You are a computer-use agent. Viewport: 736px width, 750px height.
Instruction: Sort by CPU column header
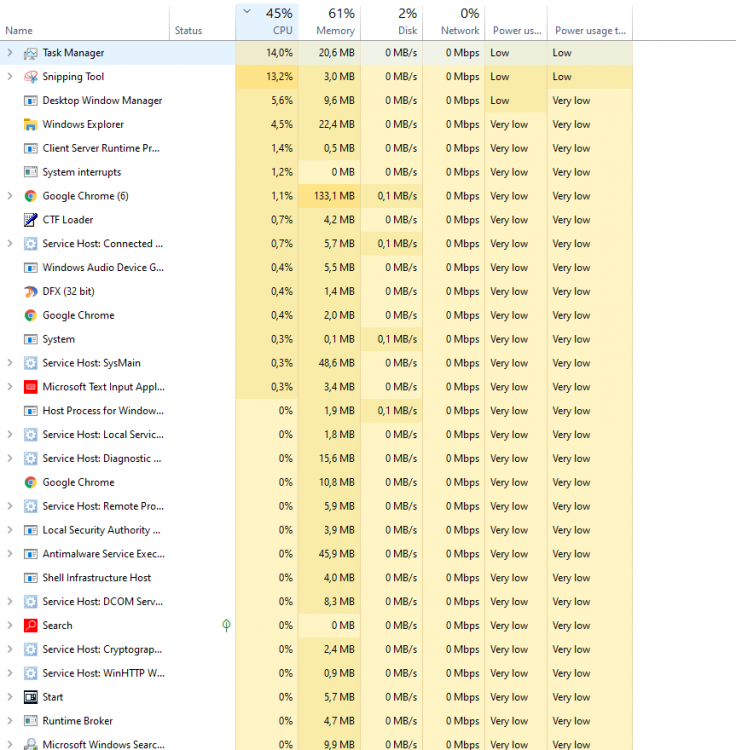(x=267, y=22)
